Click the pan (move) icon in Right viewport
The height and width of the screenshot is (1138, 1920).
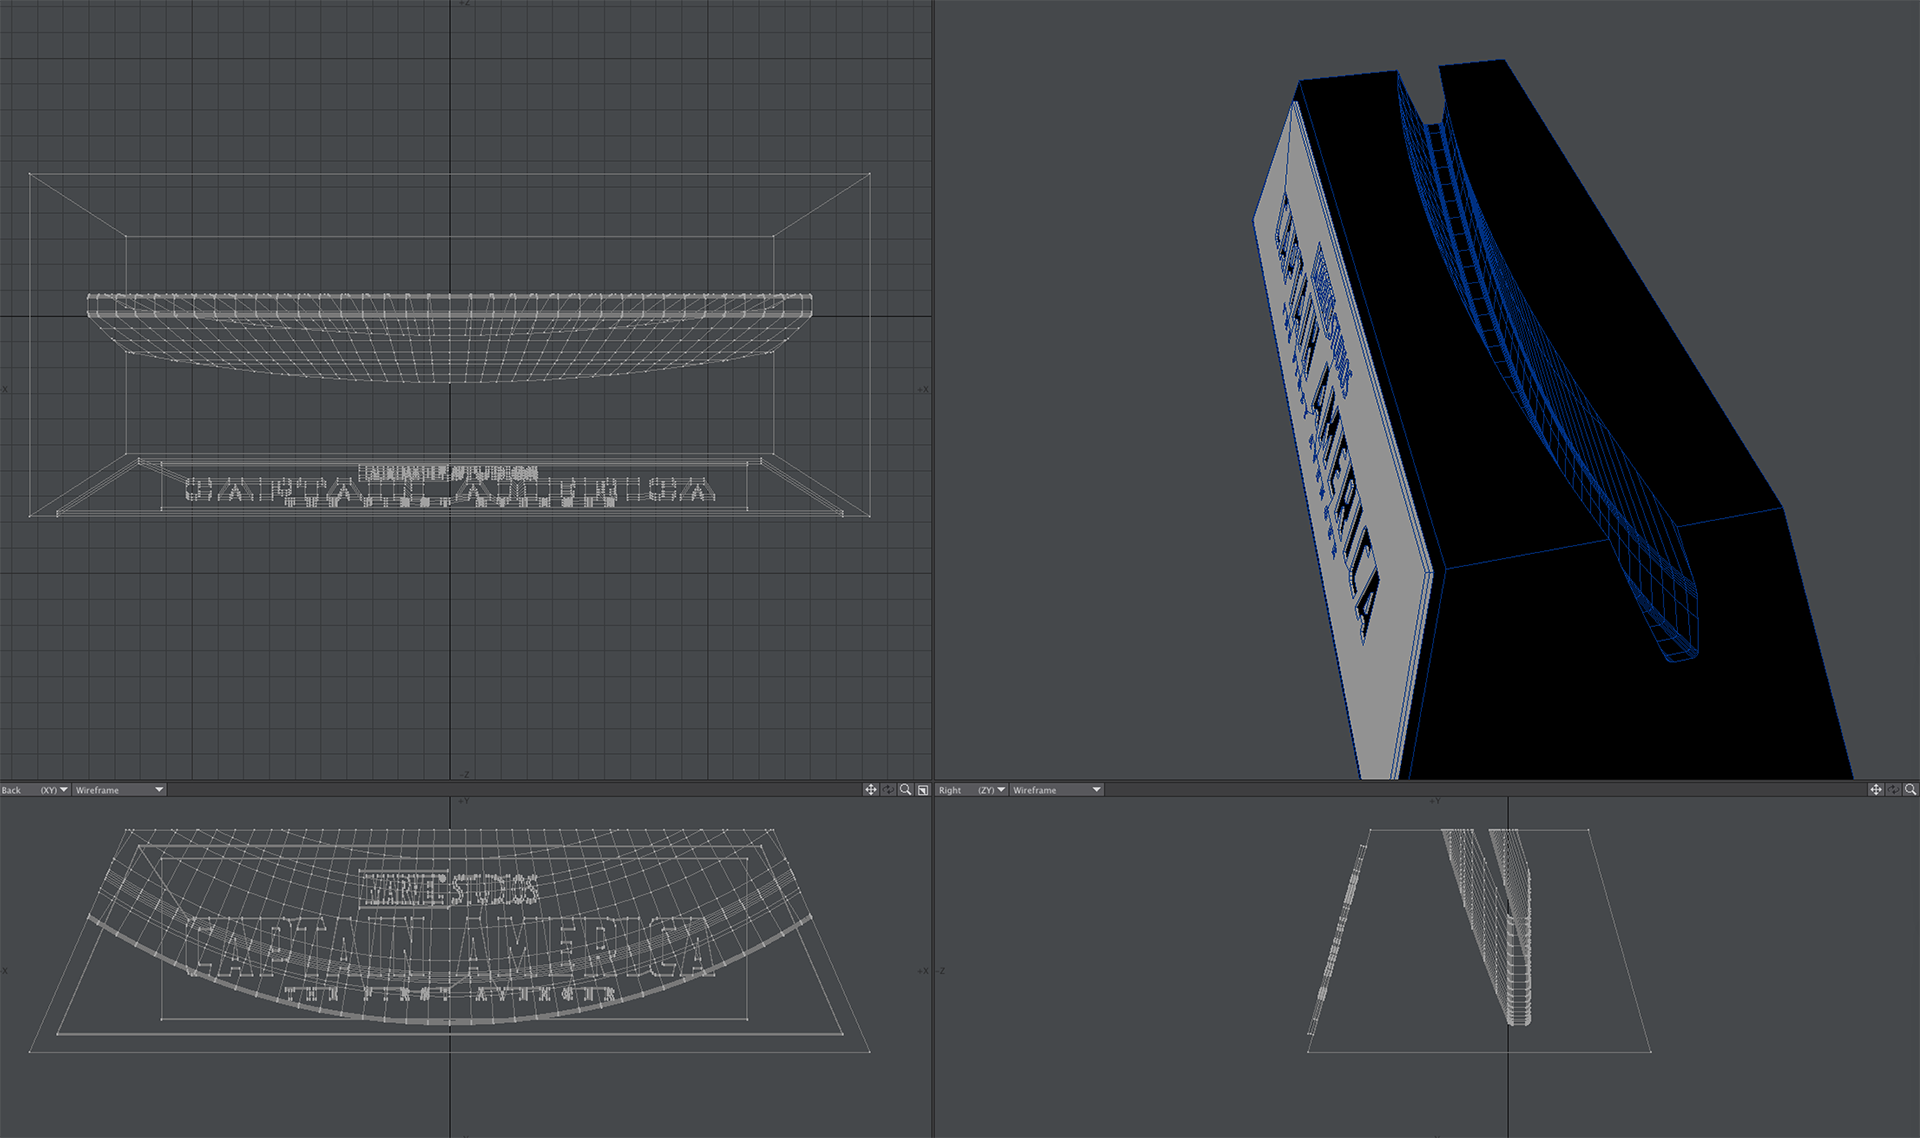click(x=1876, y=790)
